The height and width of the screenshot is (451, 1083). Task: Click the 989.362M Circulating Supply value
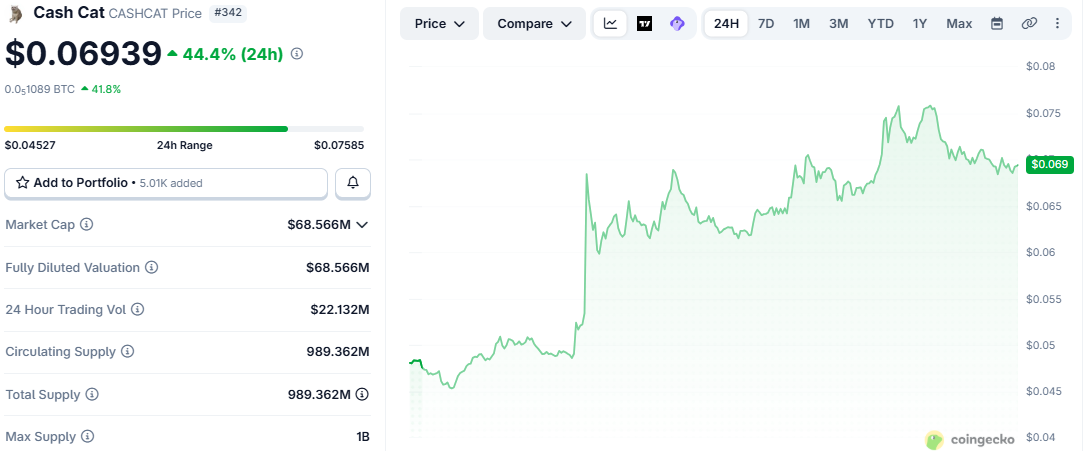(x=338, y=352)
